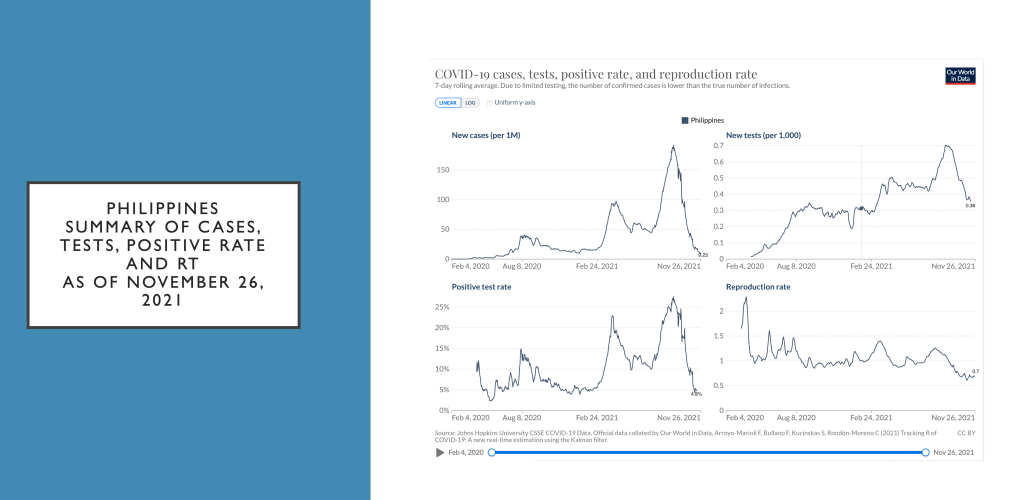Viewport: 1023px width, 500px height.
Task: Click the CC BY license link
Action: coord(965,433)
